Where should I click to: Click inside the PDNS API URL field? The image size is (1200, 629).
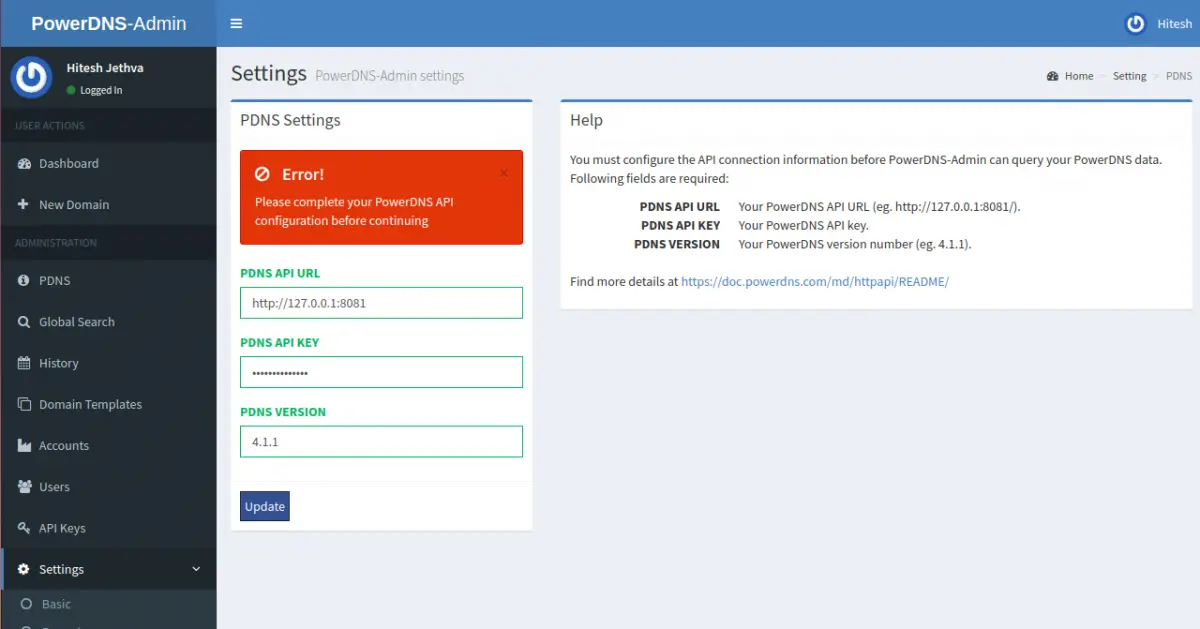click(x=381, y=302)
